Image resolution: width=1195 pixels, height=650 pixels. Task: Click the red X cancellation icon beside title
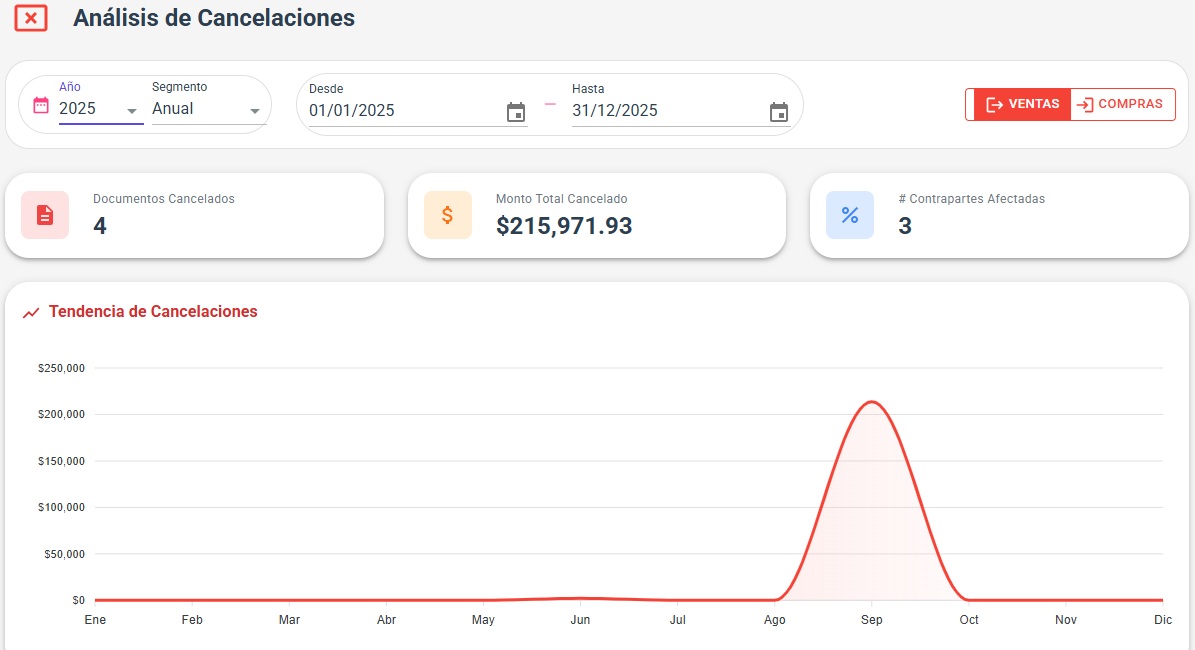coord(31,18)
